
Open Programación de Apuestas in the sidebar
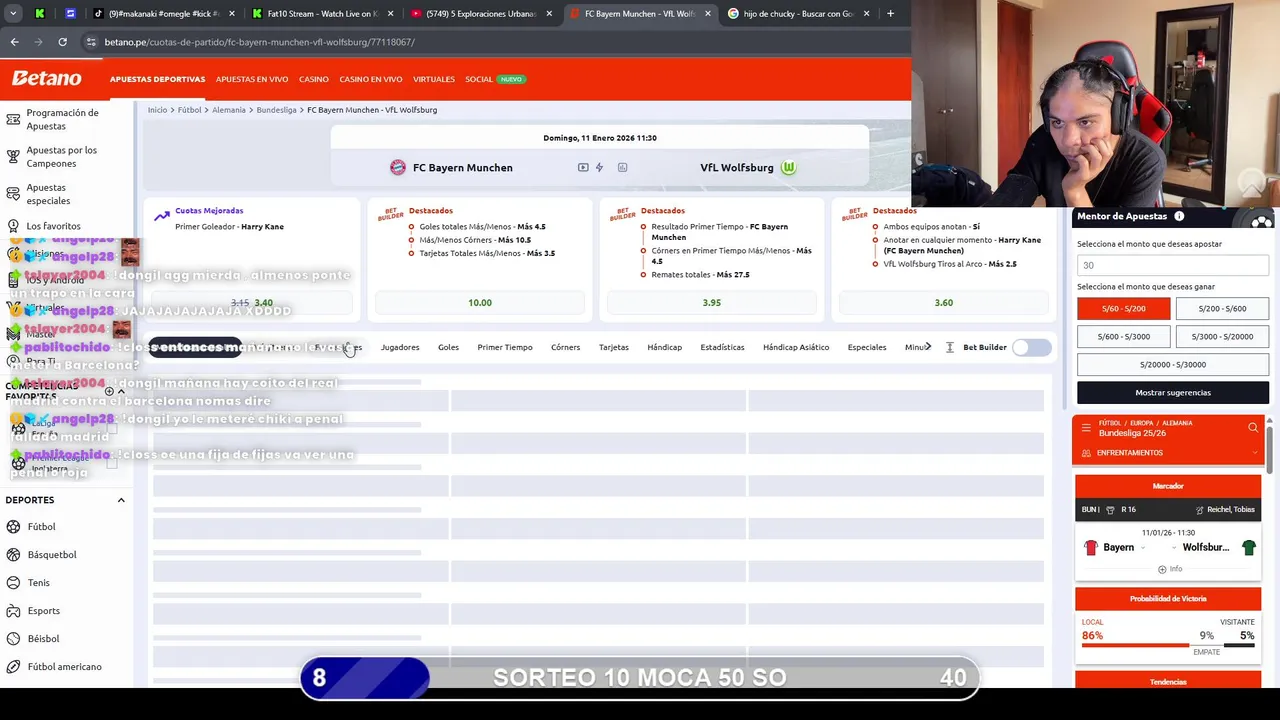coord(62,119)
